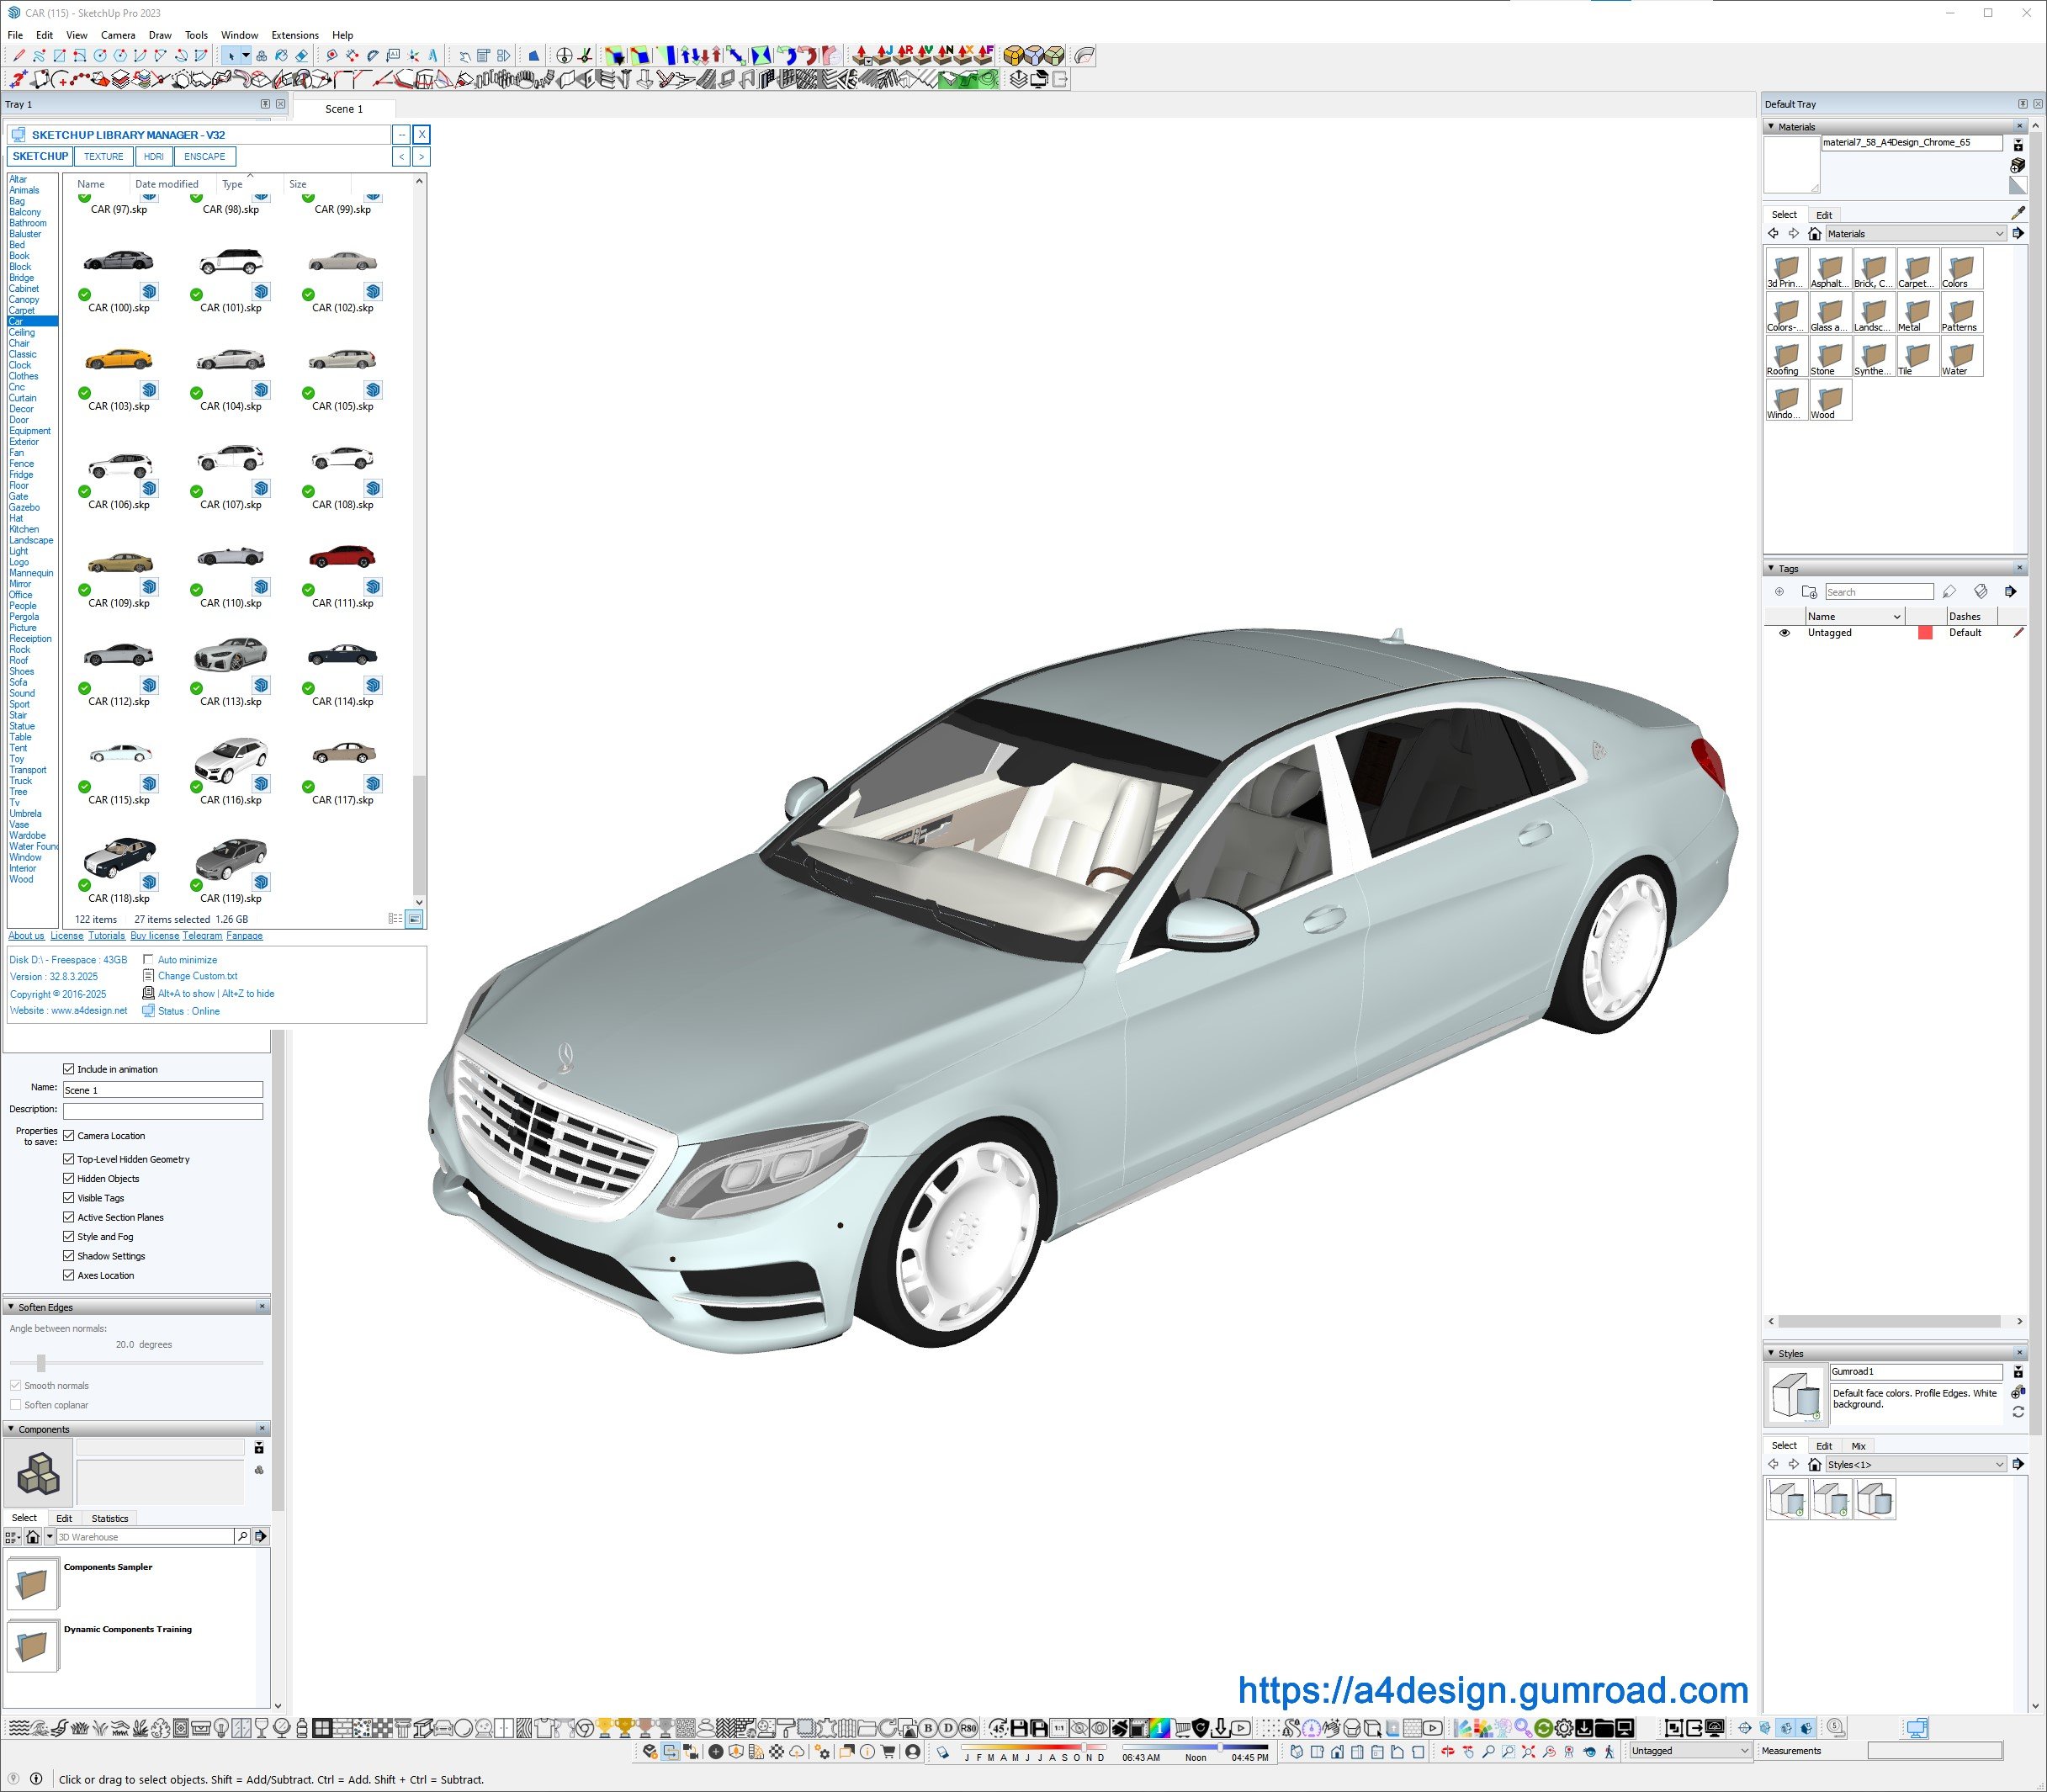Screen dimensions: 2047x1792
Task: Uncheck Shadow Settings property
Action: point(69,1256)
